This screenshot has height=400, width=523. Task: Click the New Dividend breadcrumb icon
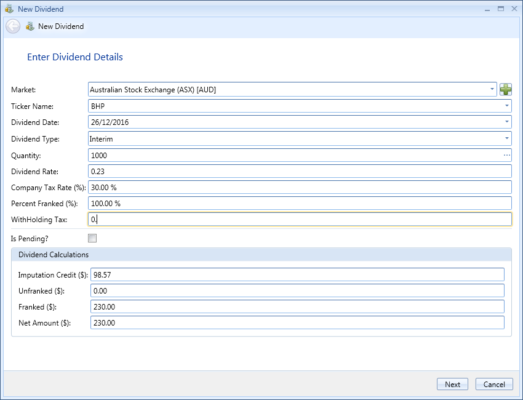(30, 26)
